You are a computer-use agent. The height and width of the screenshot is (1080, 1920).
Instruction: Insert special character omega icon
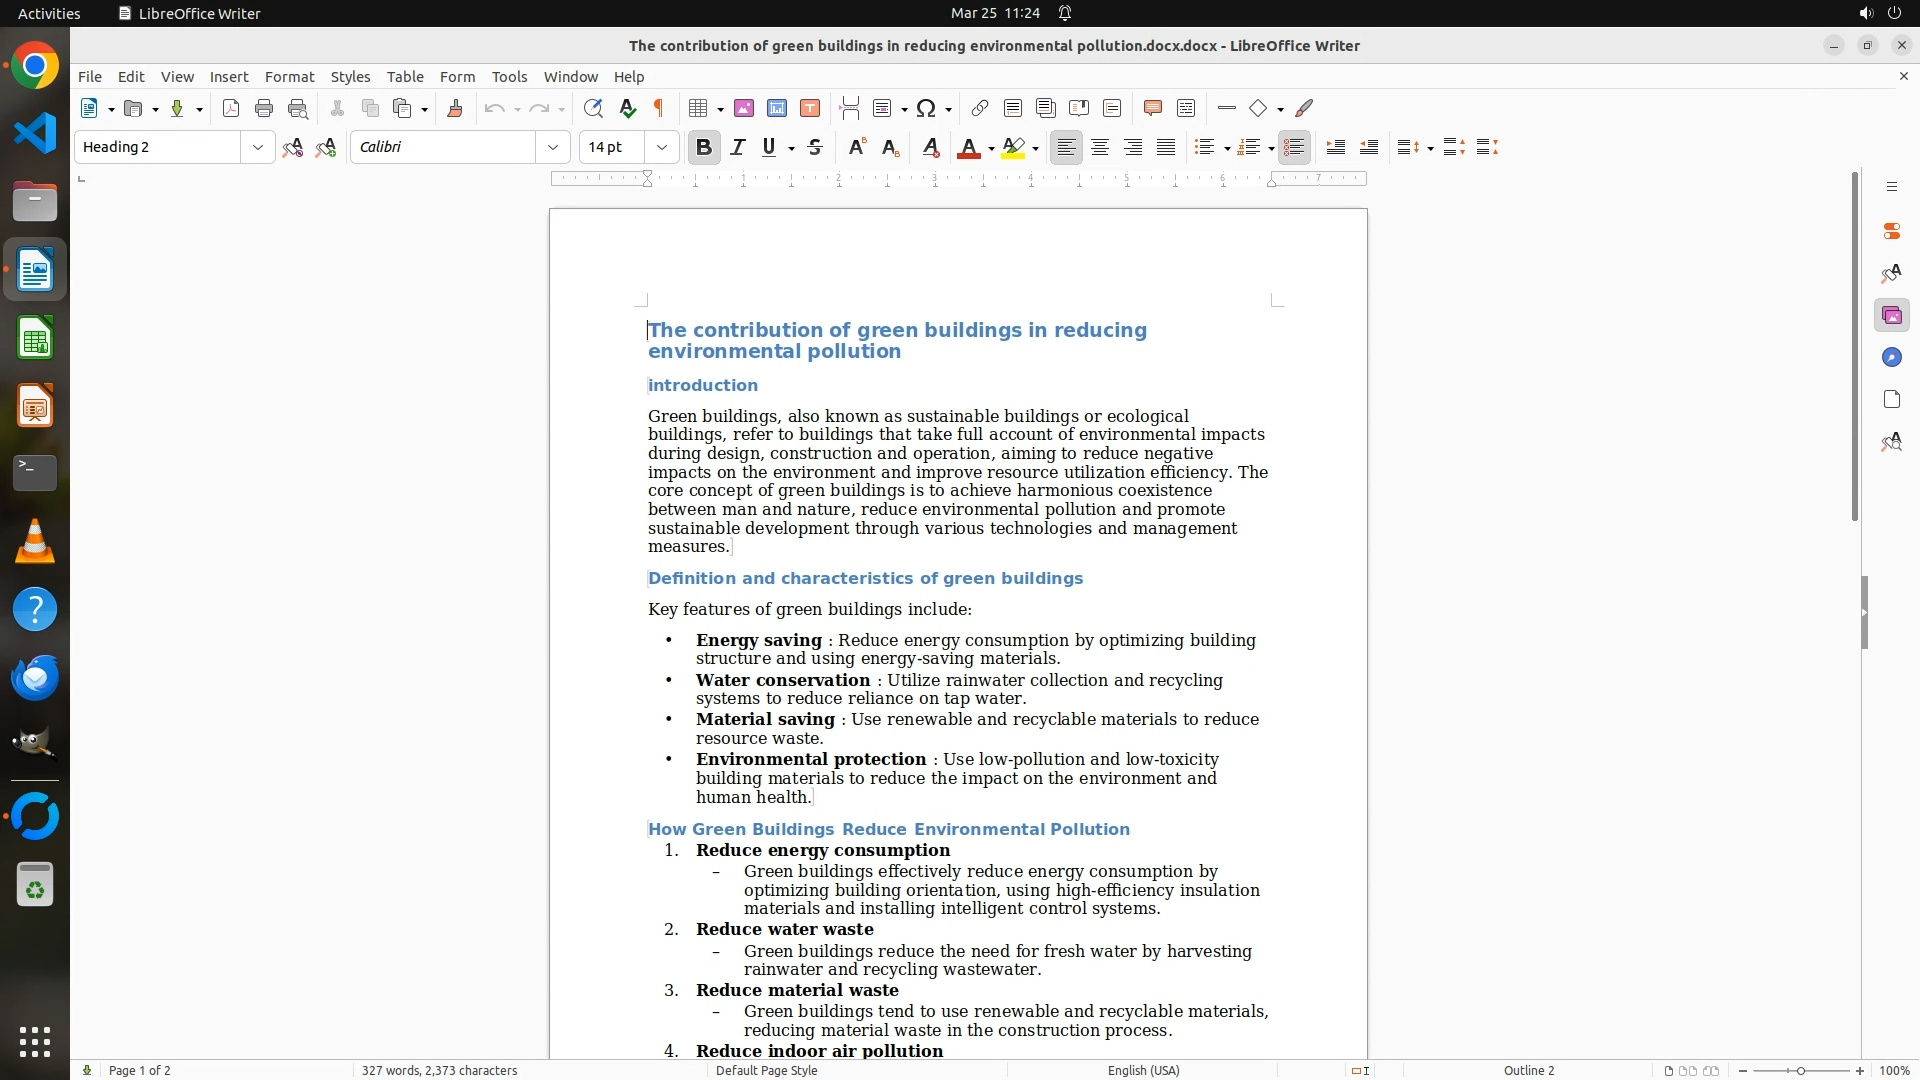click(926, 109)
